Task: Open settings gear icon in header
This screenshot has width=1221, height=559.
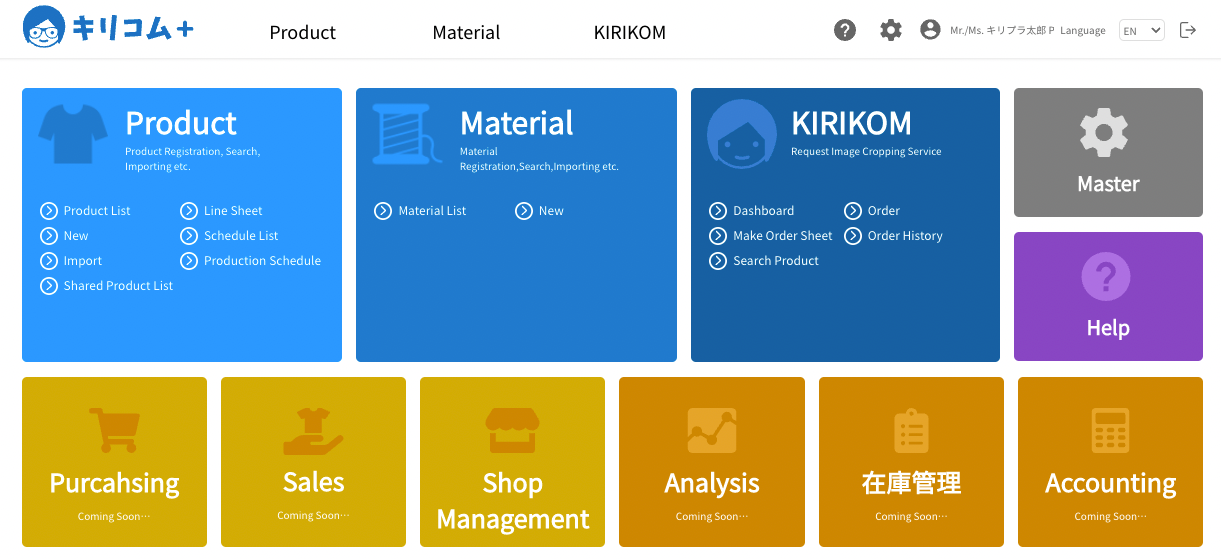Action: point(890,30)
